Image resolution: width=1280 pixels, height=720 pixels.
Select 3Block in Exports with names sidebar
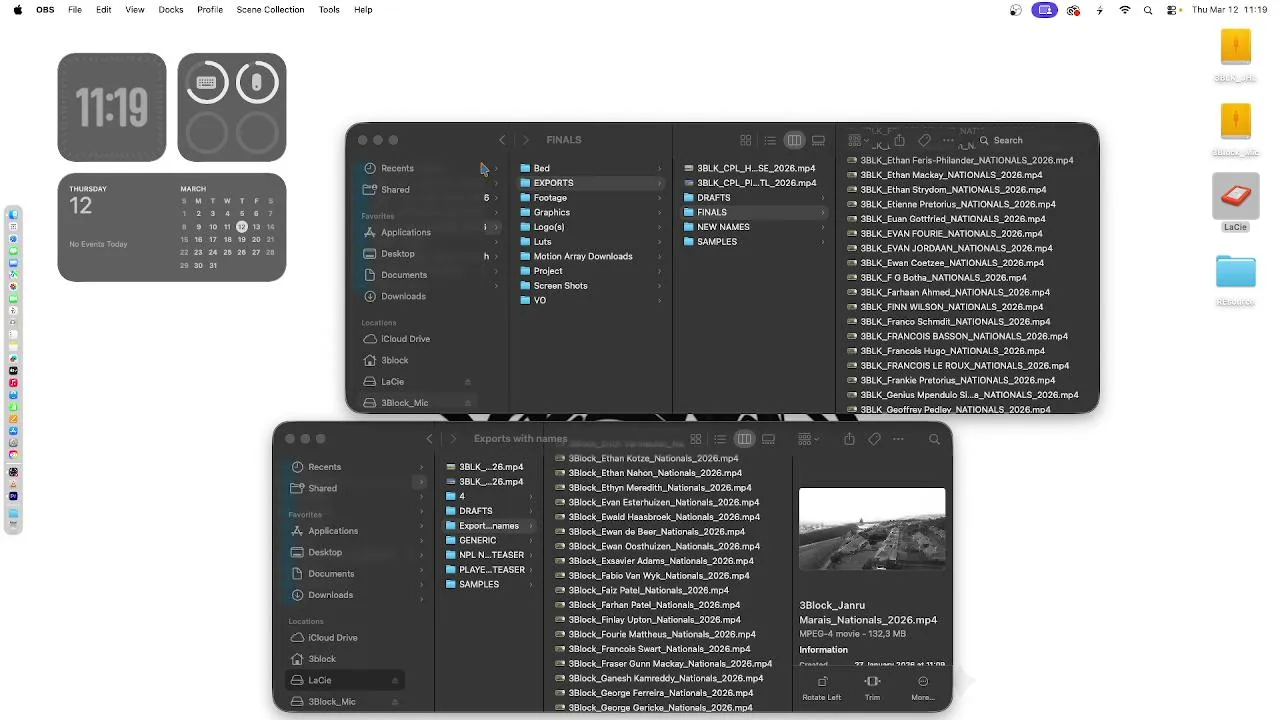322,659
